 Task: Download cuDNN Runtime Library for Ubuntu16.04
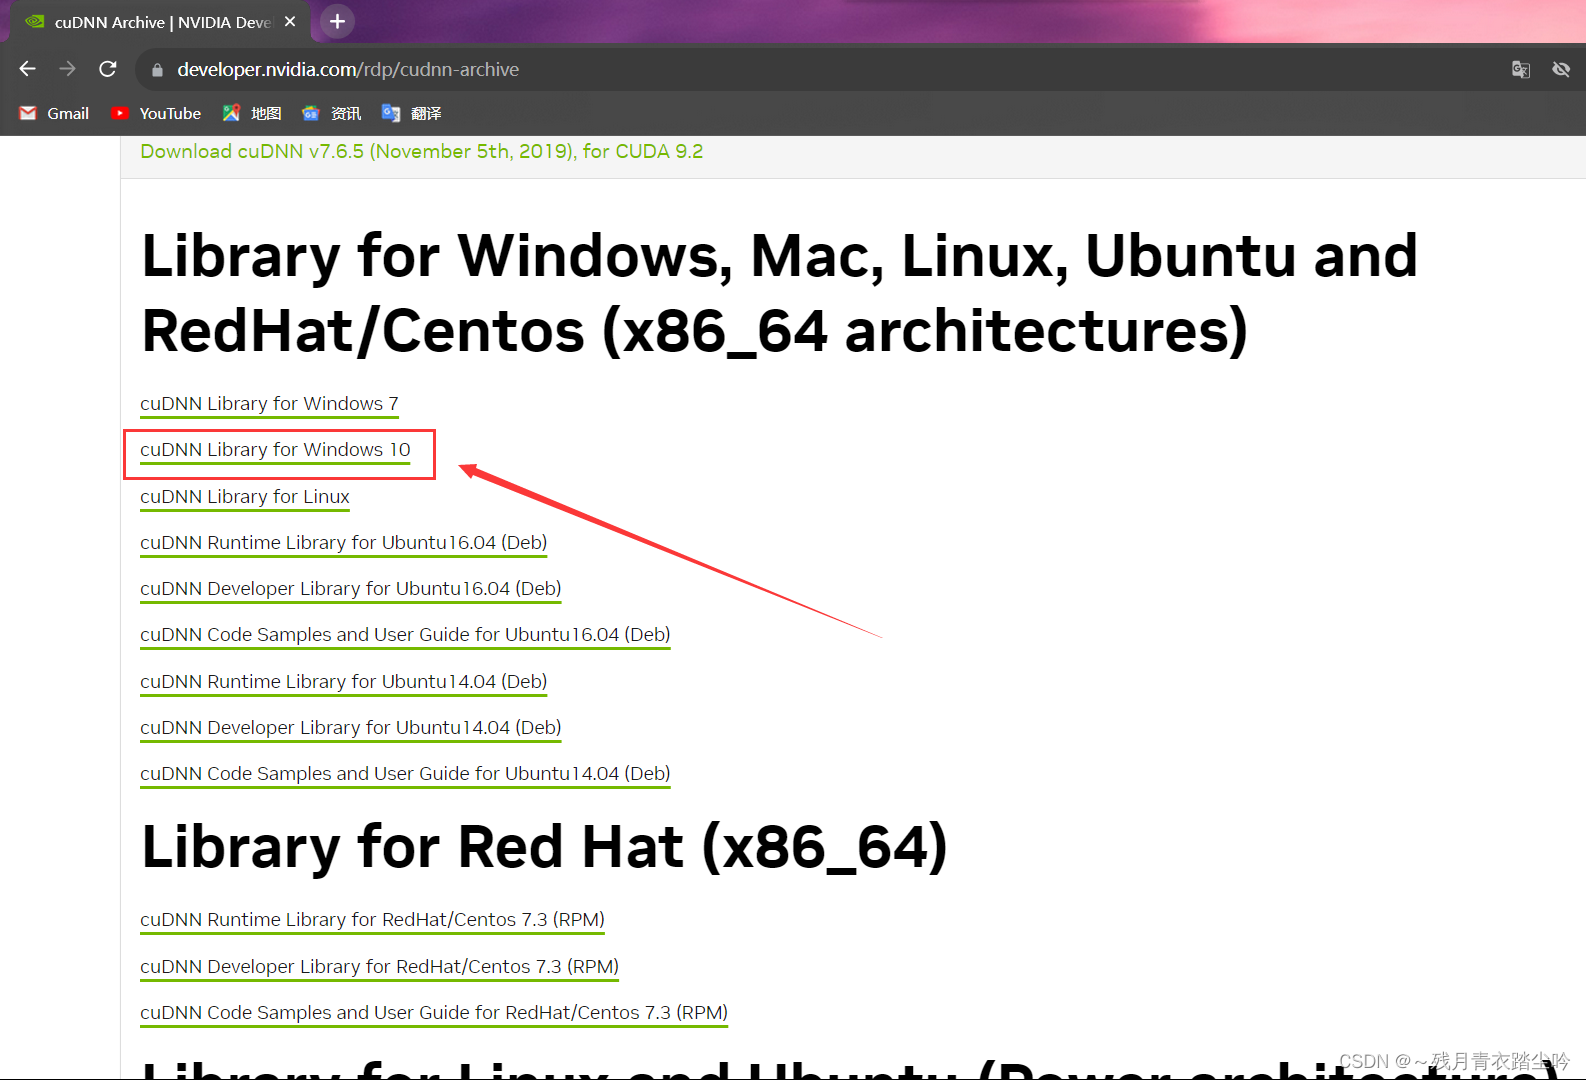(x=343, y=543)
